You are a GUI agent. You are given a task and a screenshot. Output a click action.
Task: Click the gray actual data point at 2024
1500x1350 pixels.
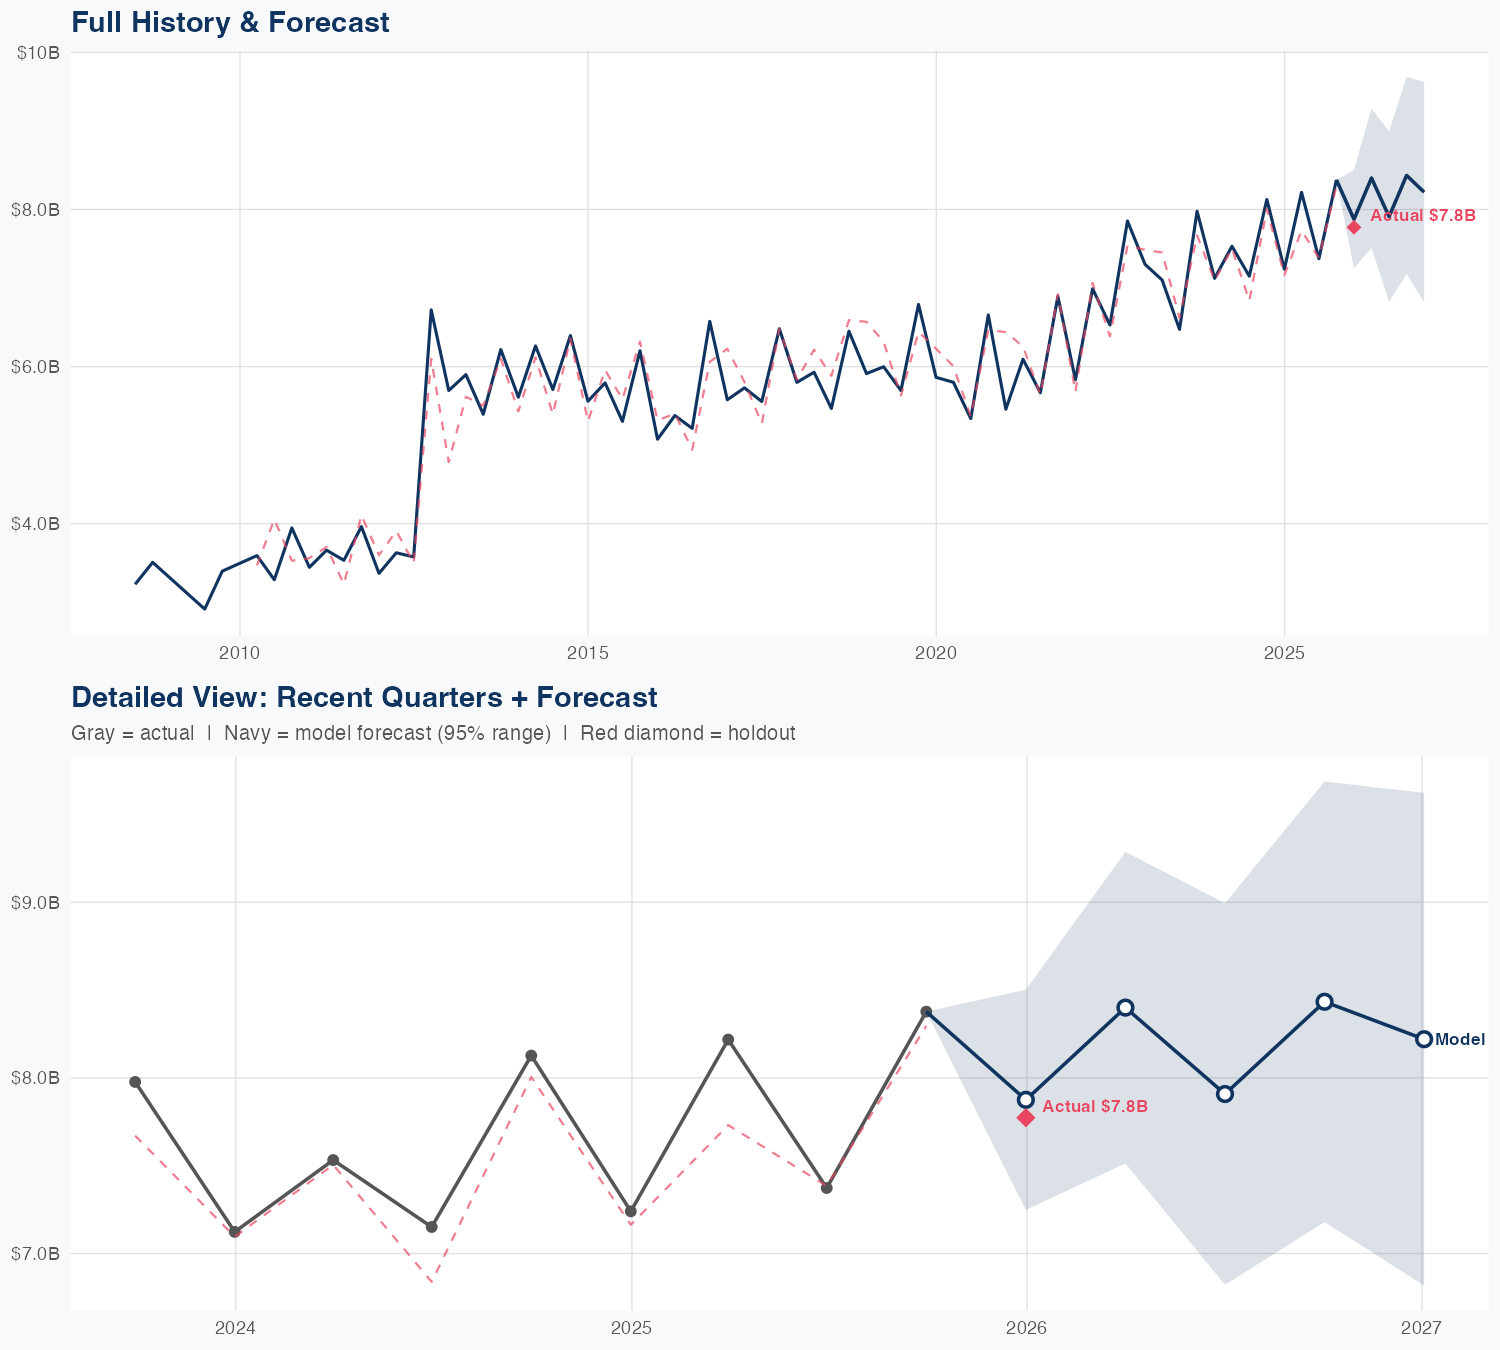coord(235,1232)
